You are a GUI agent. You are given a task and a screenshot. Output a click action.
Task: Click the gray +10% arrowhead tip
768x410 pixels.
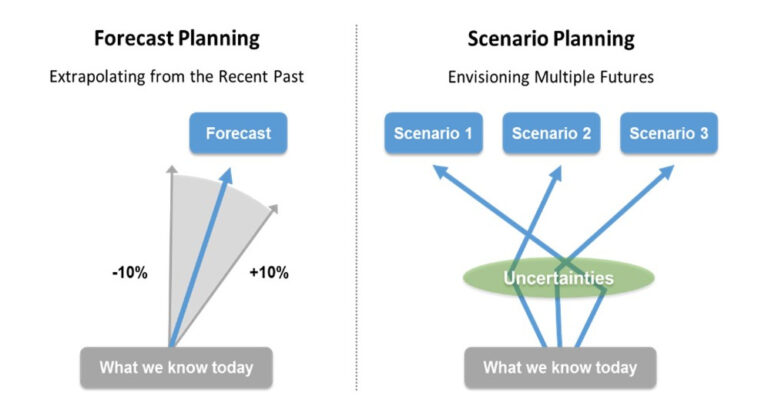(274, 209)
